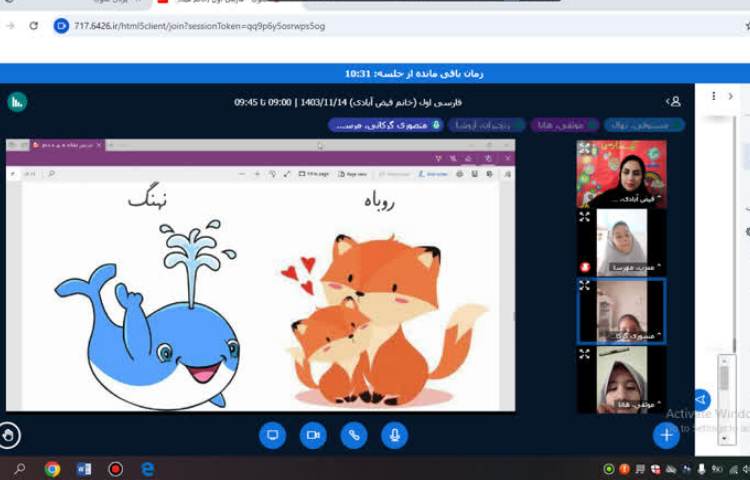Click the down arrow of the right panel scrollbar
The width and height of the screenshot is (750, 480).
[724, 437]
